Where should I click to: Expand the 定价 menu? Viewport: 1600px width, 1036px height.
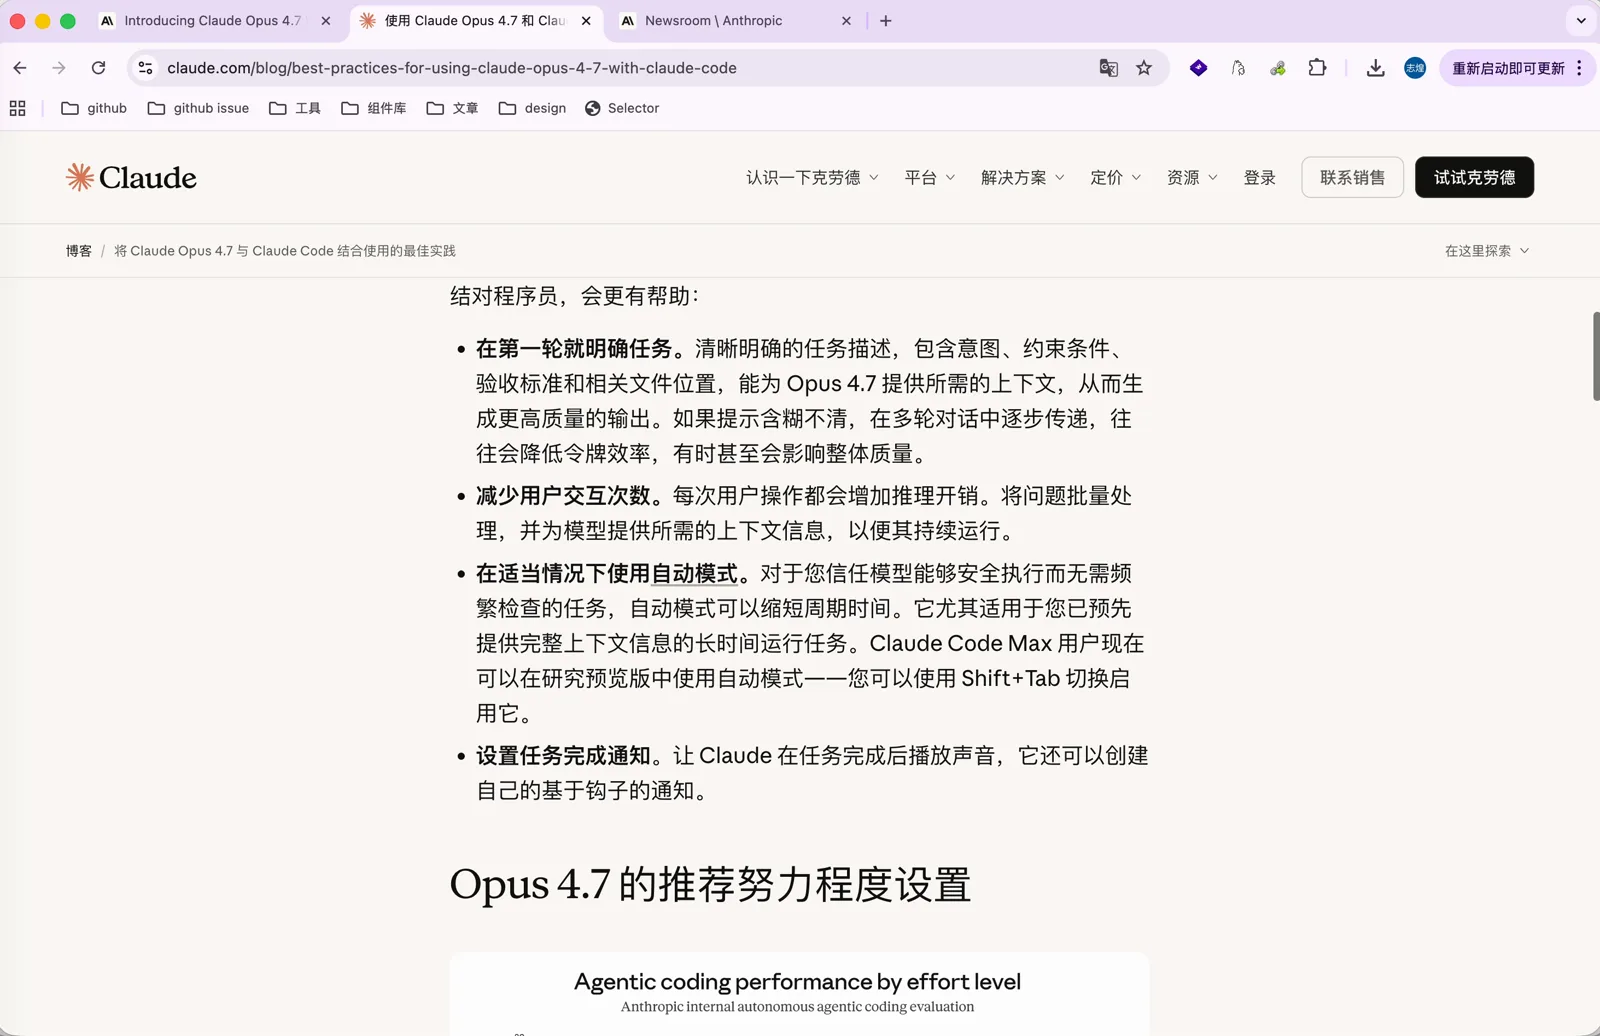1115,177
